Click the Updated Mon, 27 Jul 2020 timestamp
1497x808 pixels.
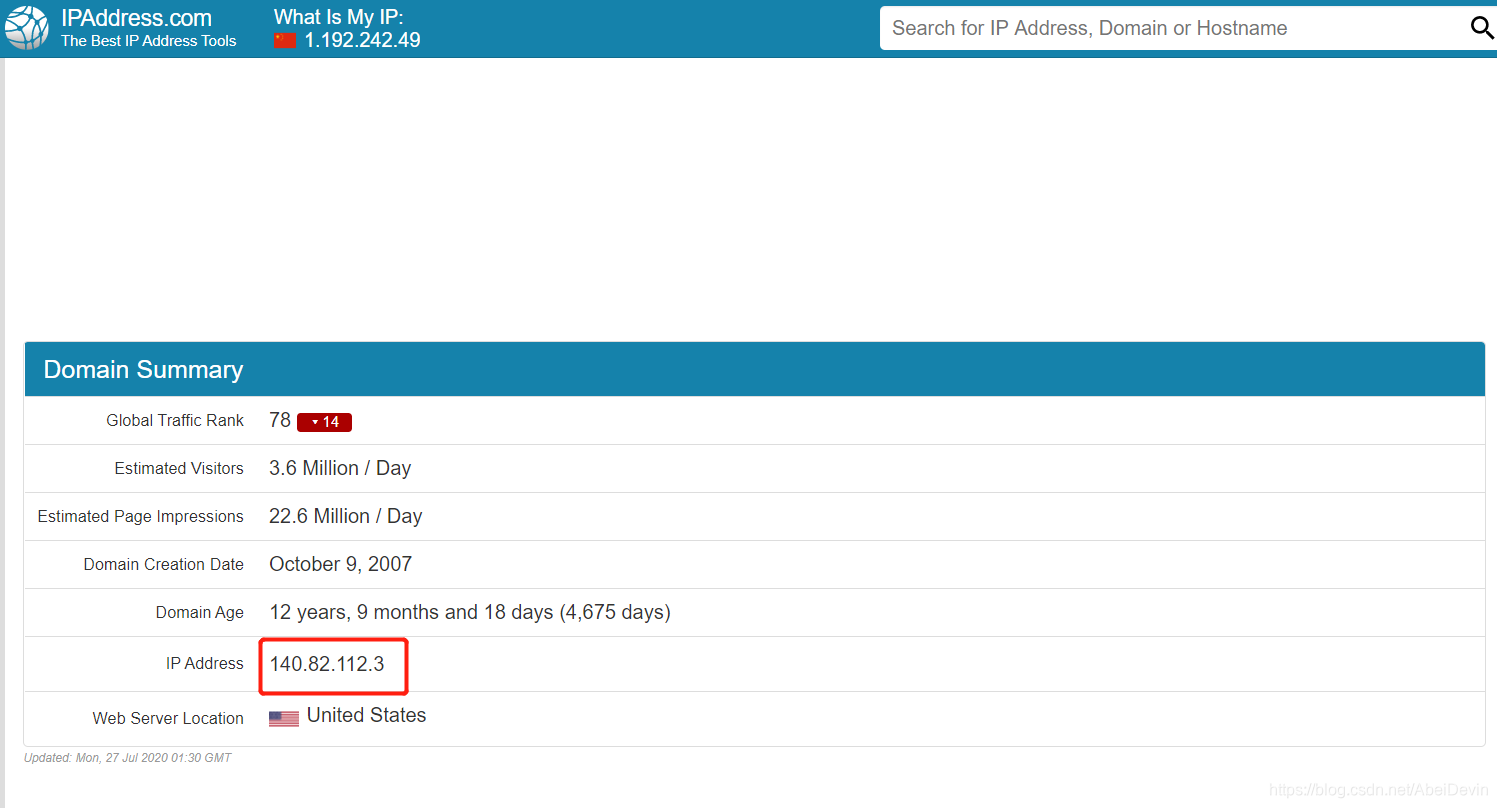pyautogui.click(x=128, y=758)
